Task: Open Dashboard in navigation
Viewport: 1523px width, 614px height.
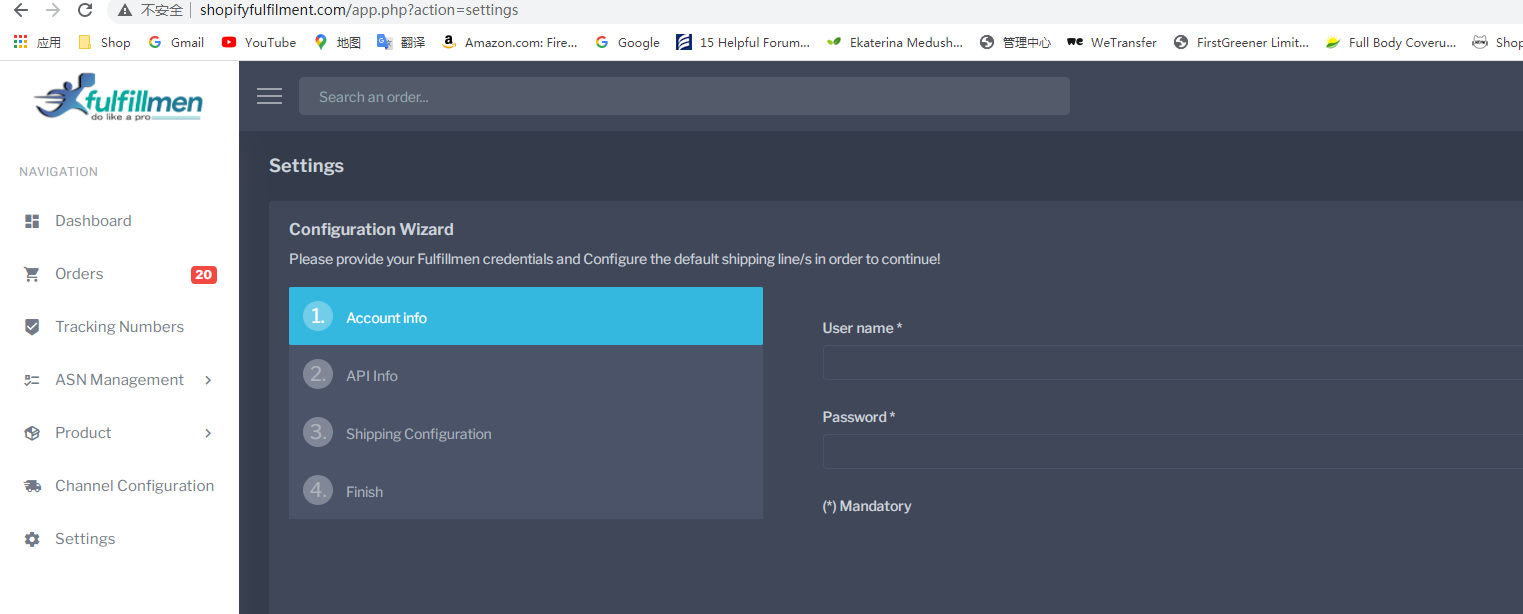Action: [93, 221]
